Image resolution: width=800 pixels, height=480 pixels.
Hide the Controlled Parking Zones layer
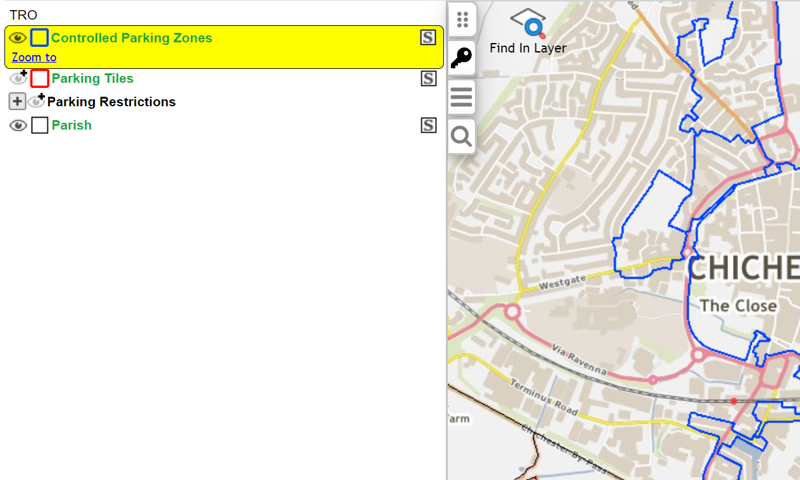tap(18, 38)
